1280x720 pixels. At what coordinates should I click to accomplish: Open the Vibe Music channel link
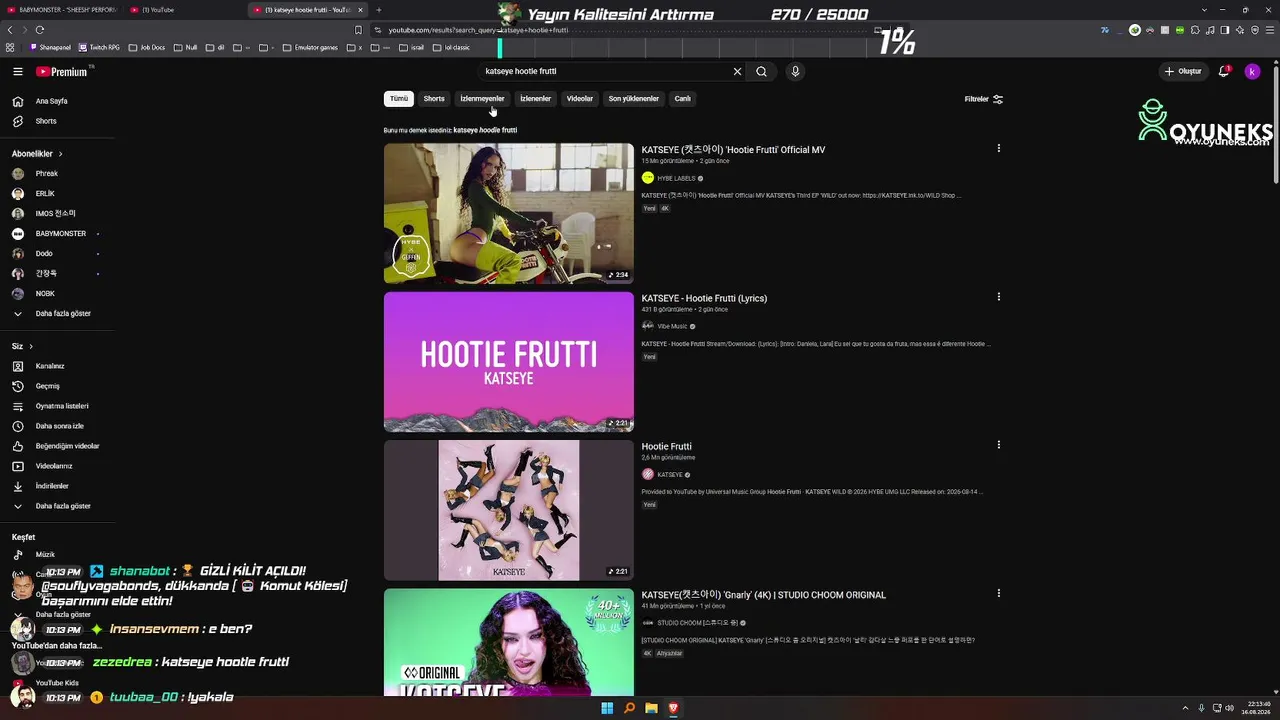pyautogui.click(x=672, y=326)
